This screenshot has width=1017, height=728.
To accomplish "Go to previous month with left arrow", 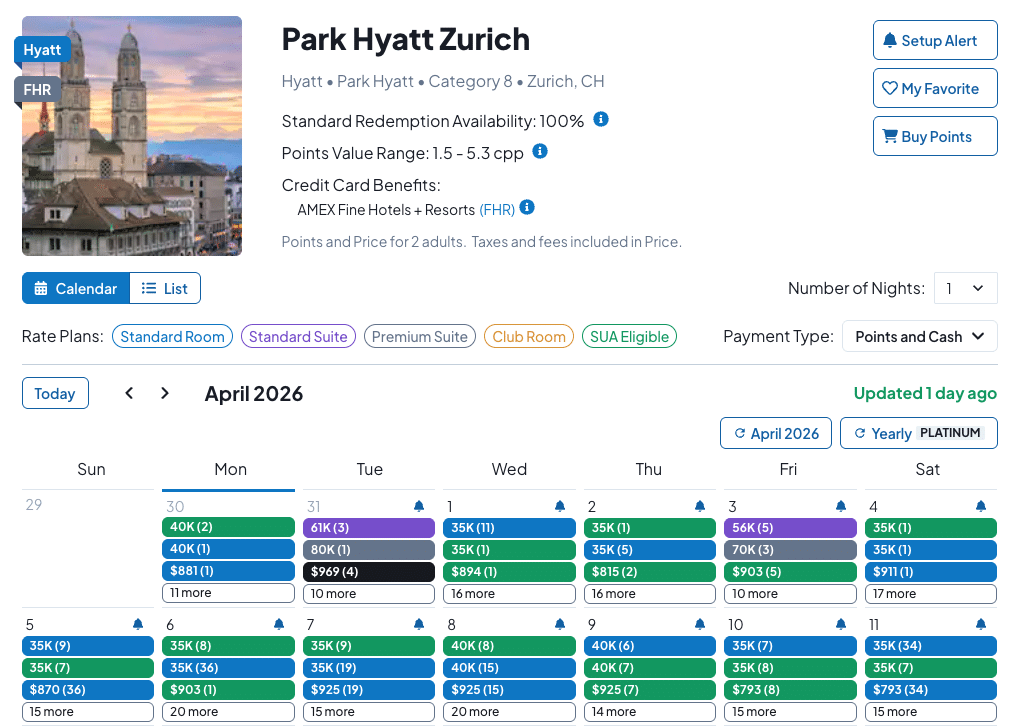I will pos(129,393).
